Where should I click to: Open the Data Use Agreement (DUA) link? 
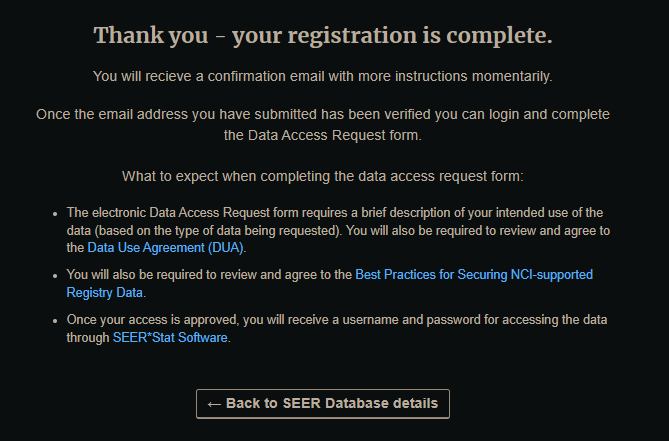(x=166, y=248)
